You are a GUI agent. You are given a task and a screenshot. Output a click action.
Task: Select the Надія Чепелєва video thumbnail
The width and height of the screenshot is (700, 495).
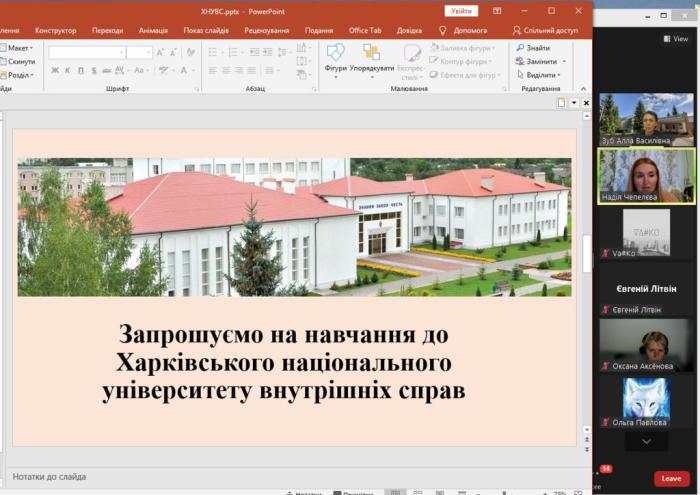tap(646, 176)
